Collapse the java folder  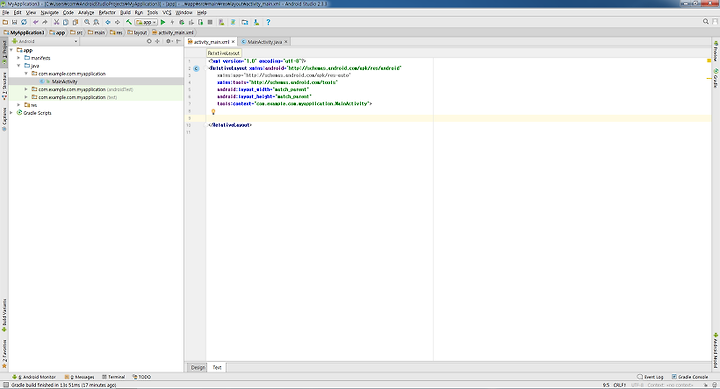[x=19, y=66]
